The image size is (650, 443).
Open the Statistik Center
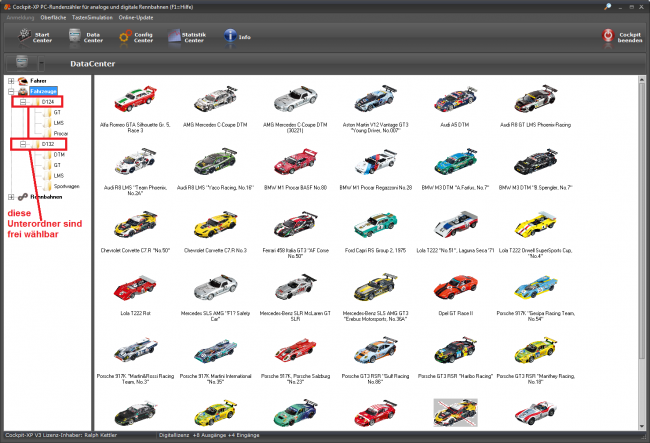coord(187,38)
